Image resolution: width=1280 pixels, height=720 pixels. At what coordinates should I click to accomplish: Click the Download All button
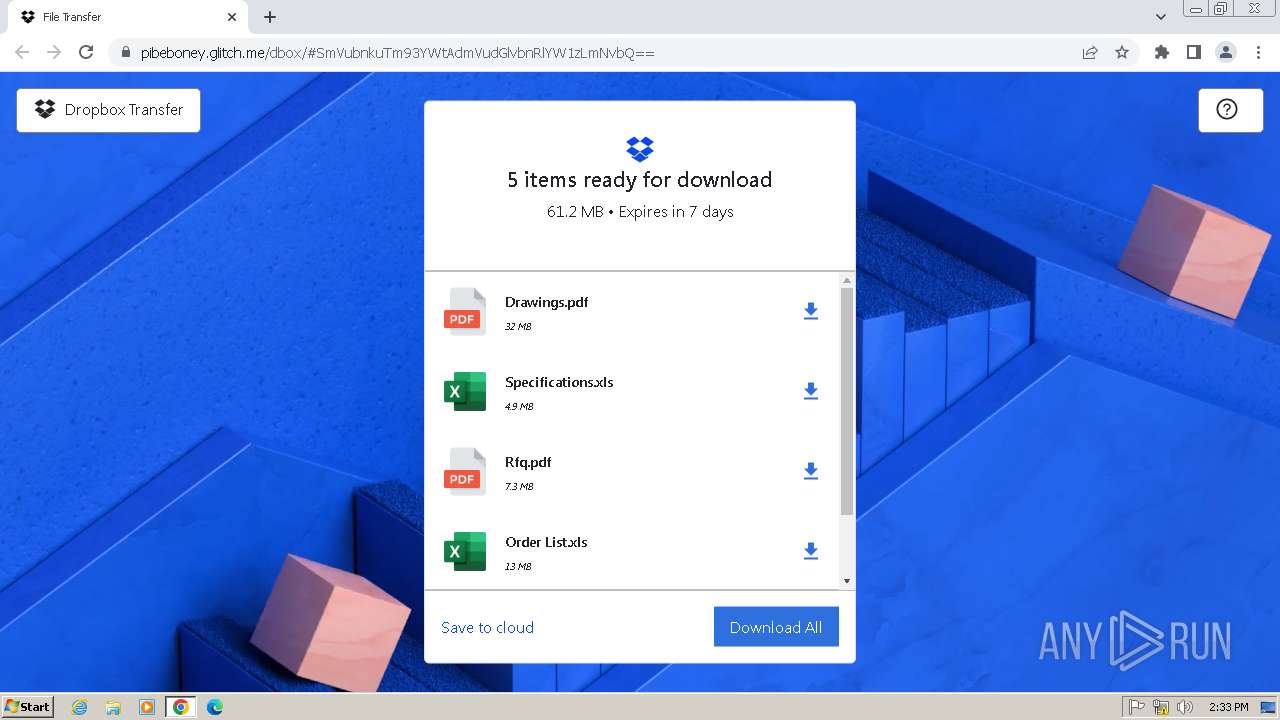pos(776,627)
